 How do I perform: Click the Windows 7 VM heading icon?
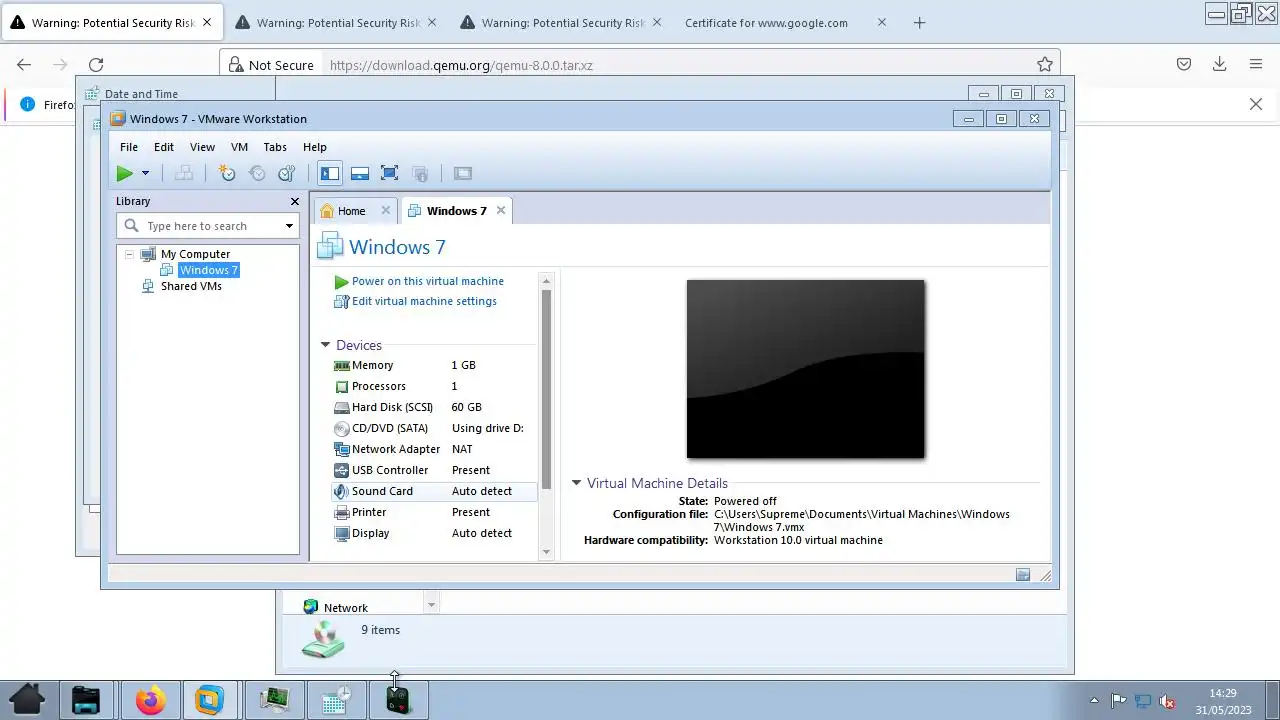point(330,247)
